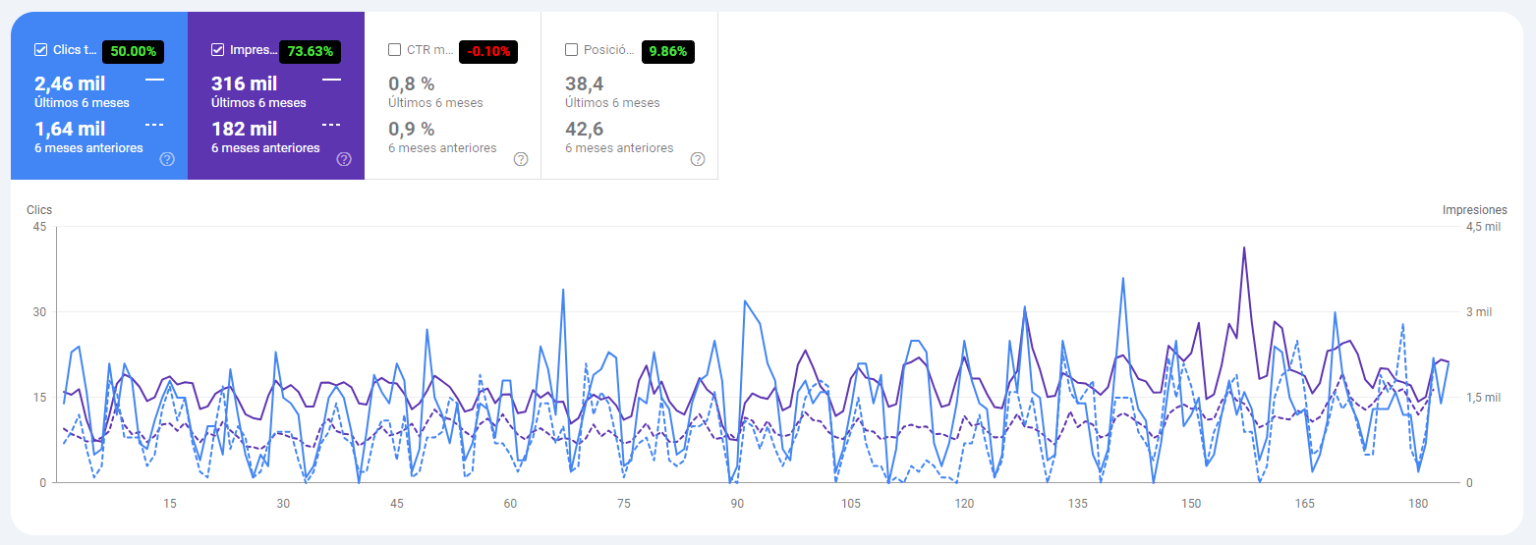Open the help icon in the Impresiones card
The width and height of the screenshot is (1536, 545).
[x=344, y=159]
